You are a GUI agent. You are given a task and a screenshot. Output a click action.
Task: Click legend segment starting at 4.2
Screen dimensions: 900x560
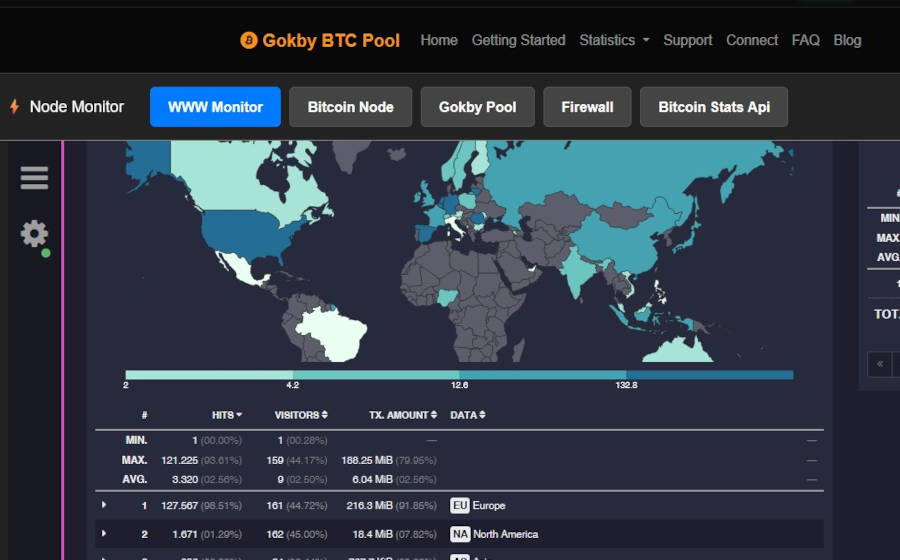tap(376, 375)
